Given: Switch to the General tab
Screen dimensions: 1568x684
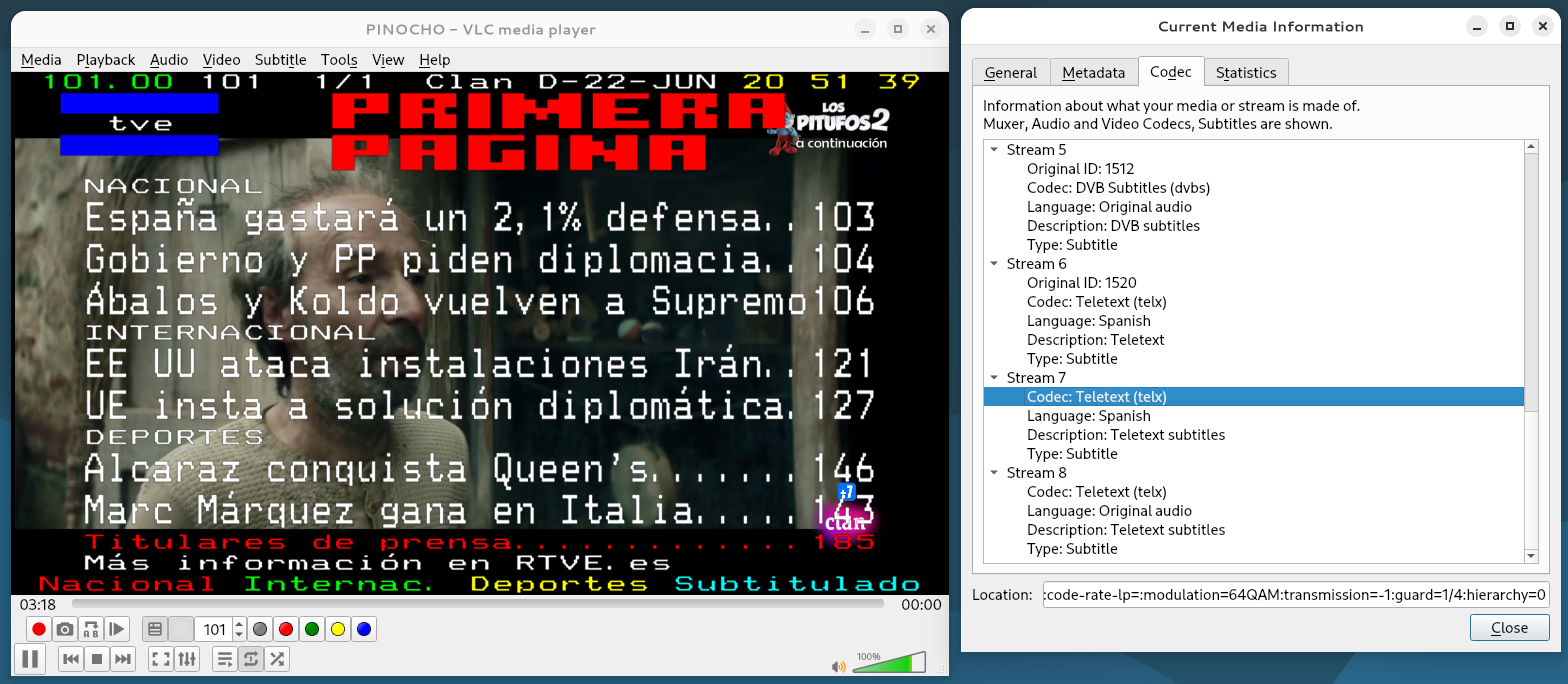Looking at the screenshot, I should coord(1011,72).
